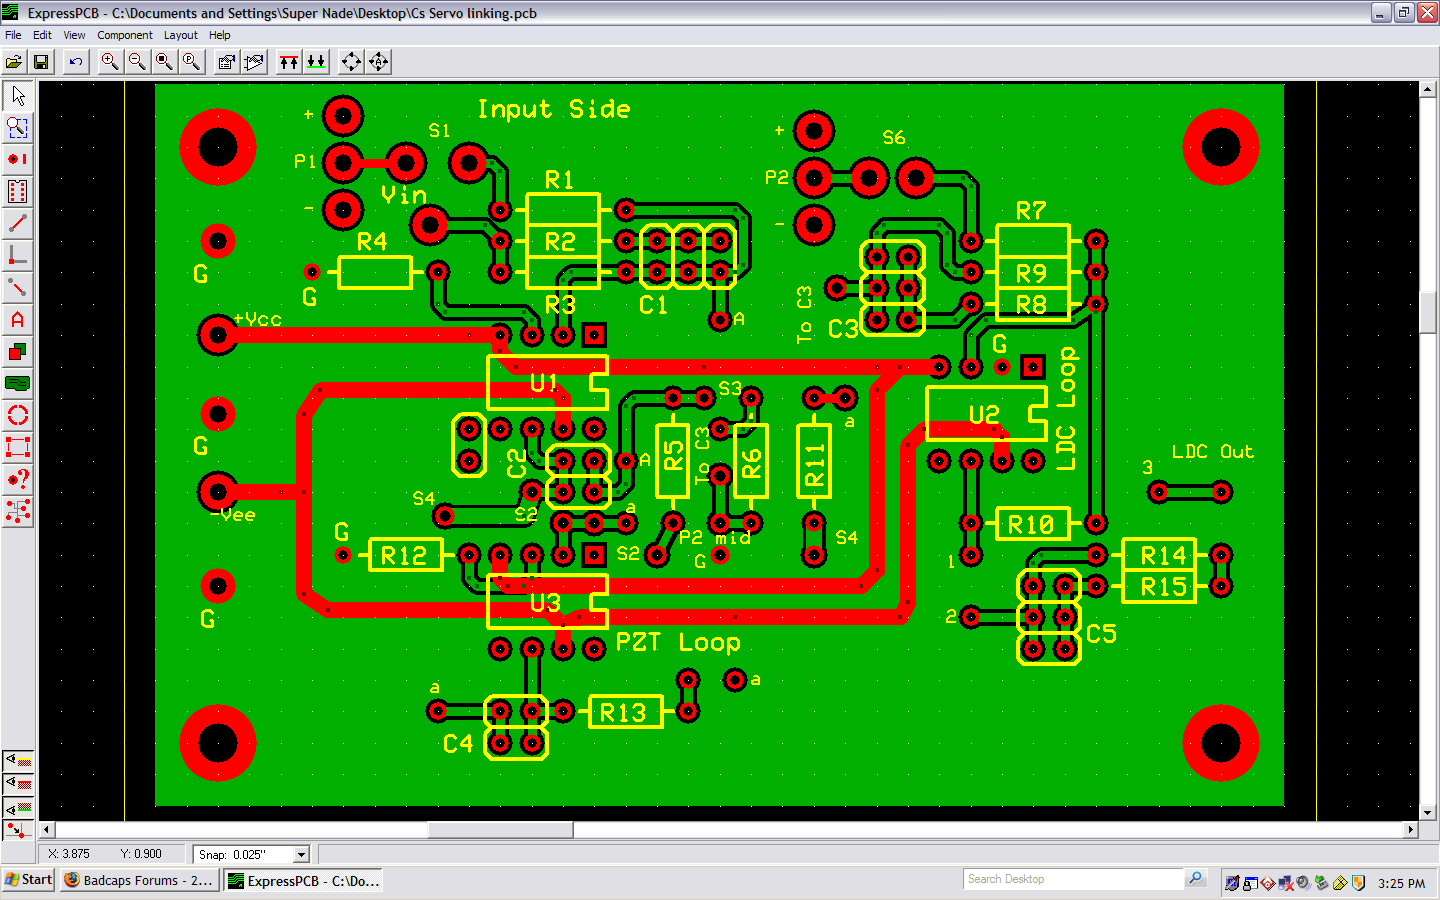
Task: Select the zoom-to-area tool in the side toolbar
Action: pyautogui.click(x=18, y=128)
